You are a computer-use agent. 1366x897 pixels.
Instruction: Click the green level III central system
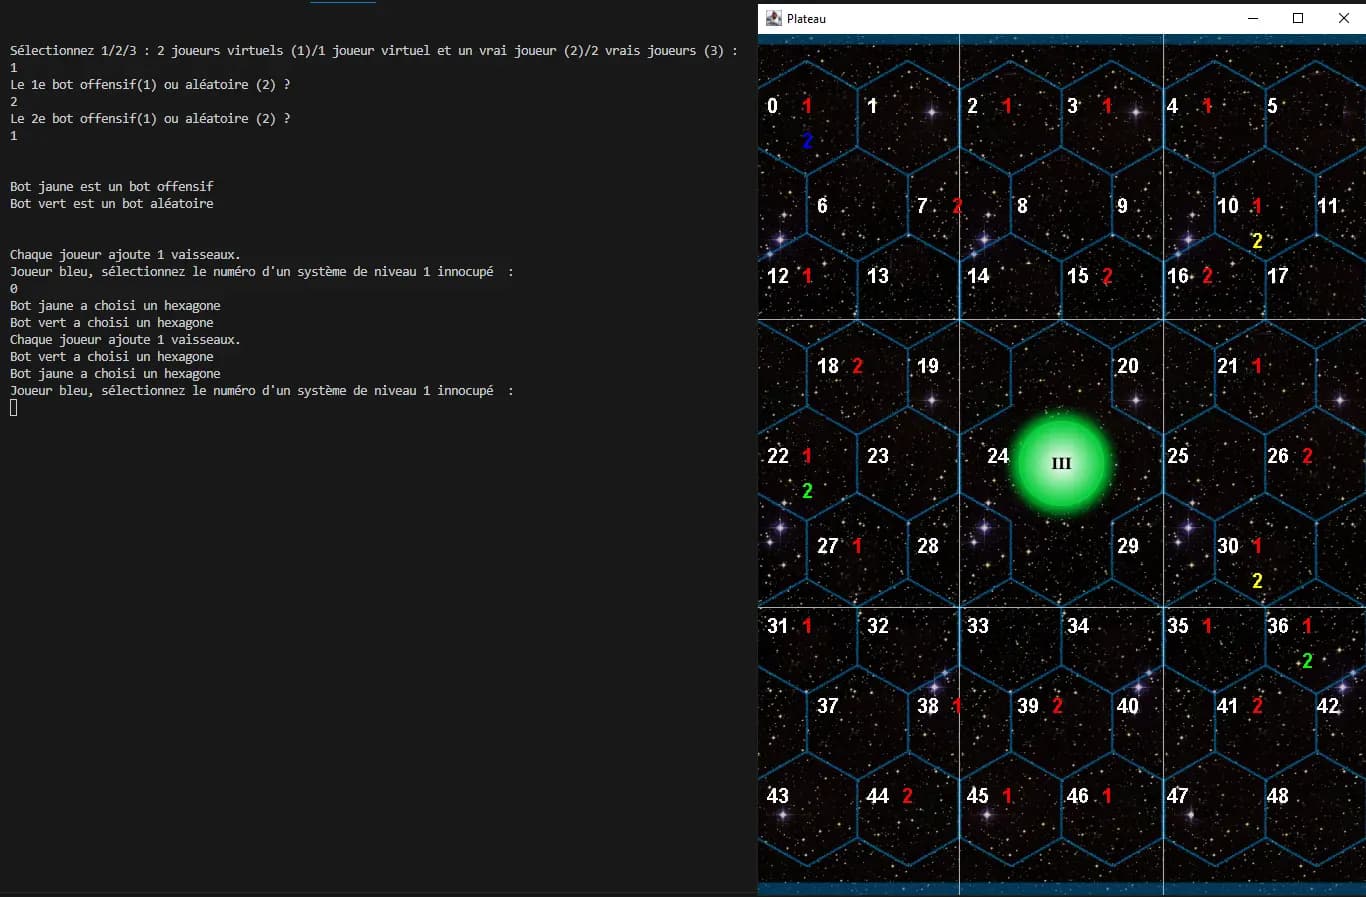(1061, 464)
